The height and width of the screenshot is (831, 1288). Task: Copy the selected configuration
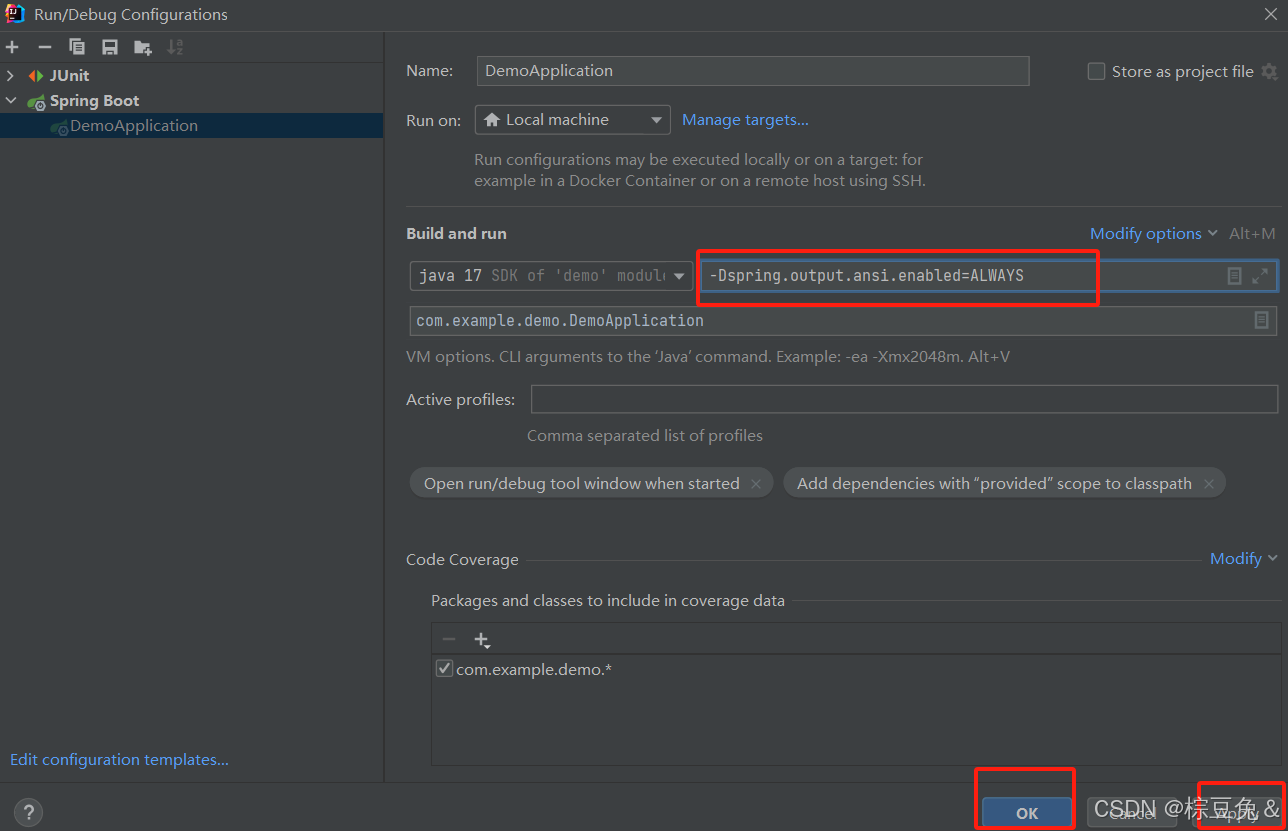[77, 47]
